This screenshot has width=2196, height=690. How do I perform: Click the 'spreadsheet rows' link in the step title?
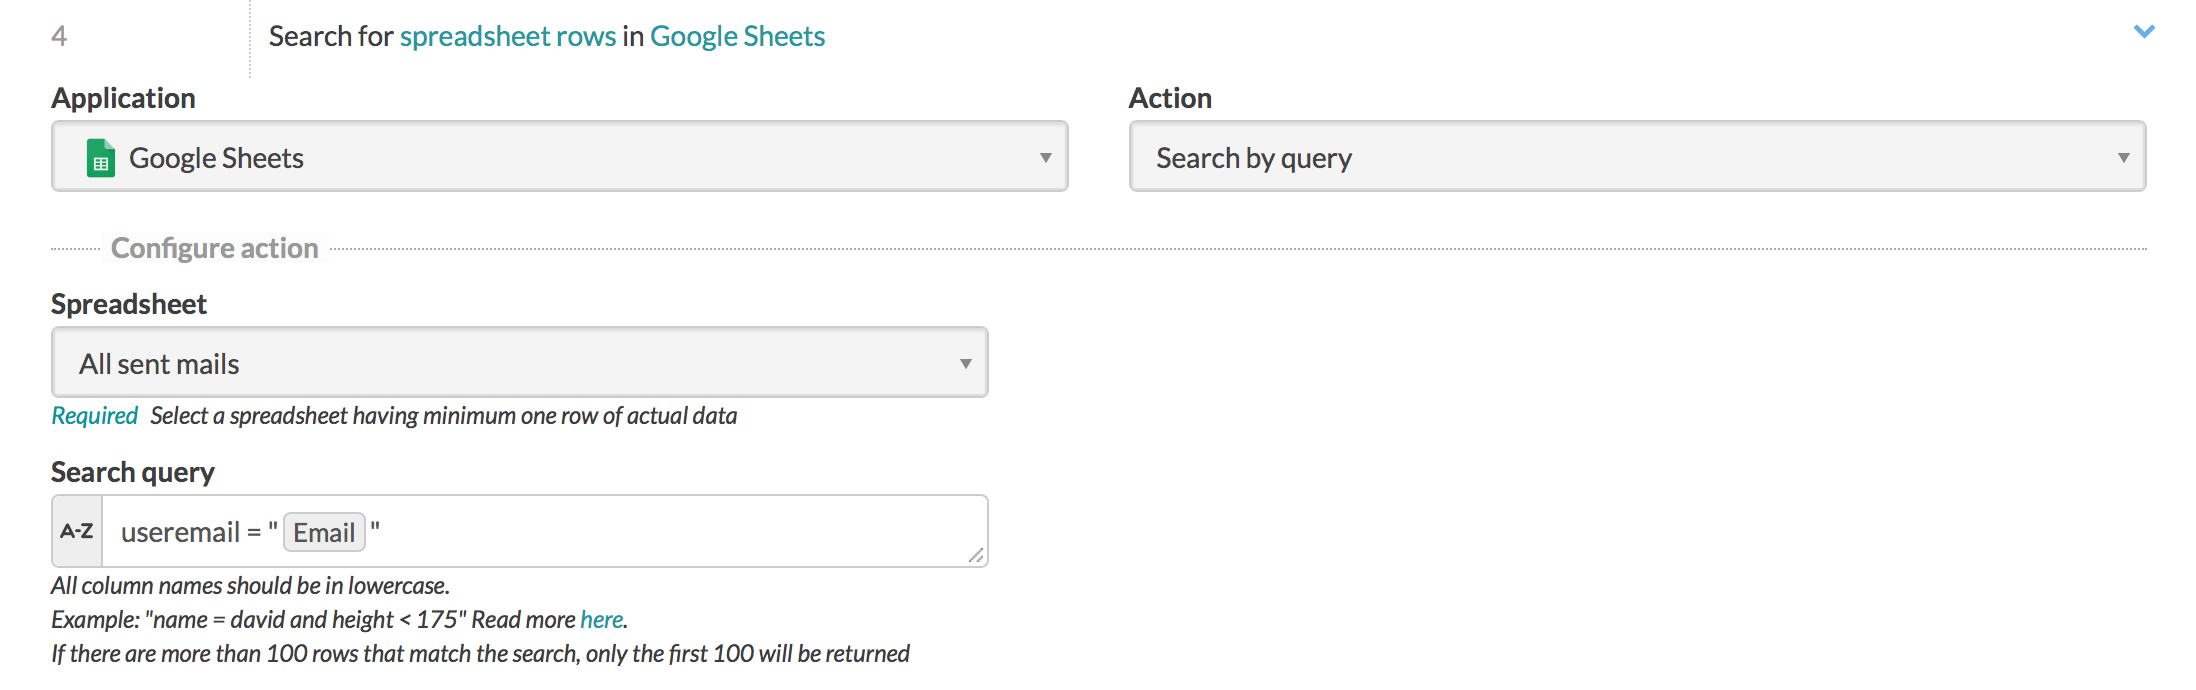[508, 37]
